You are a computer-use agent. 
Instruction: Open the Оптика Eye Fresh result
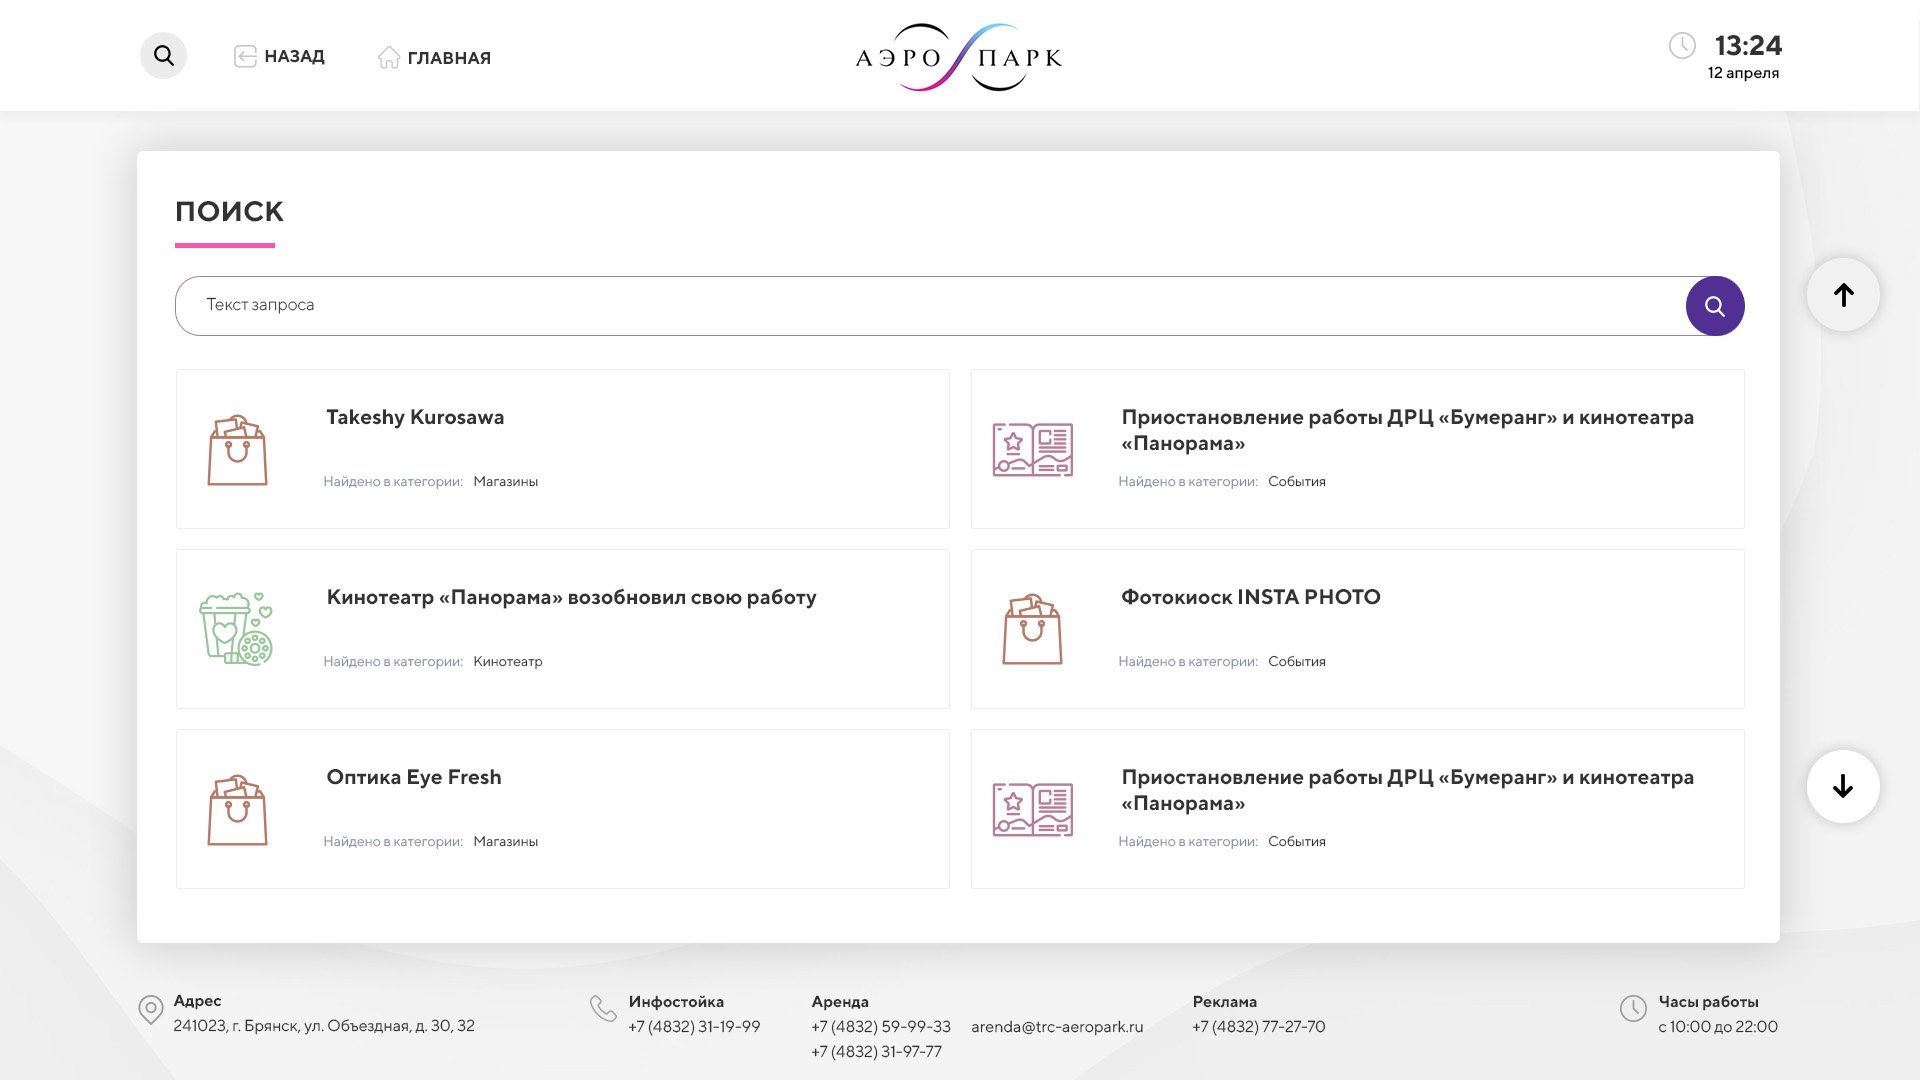pyautogui.click(x=413, y=778)
